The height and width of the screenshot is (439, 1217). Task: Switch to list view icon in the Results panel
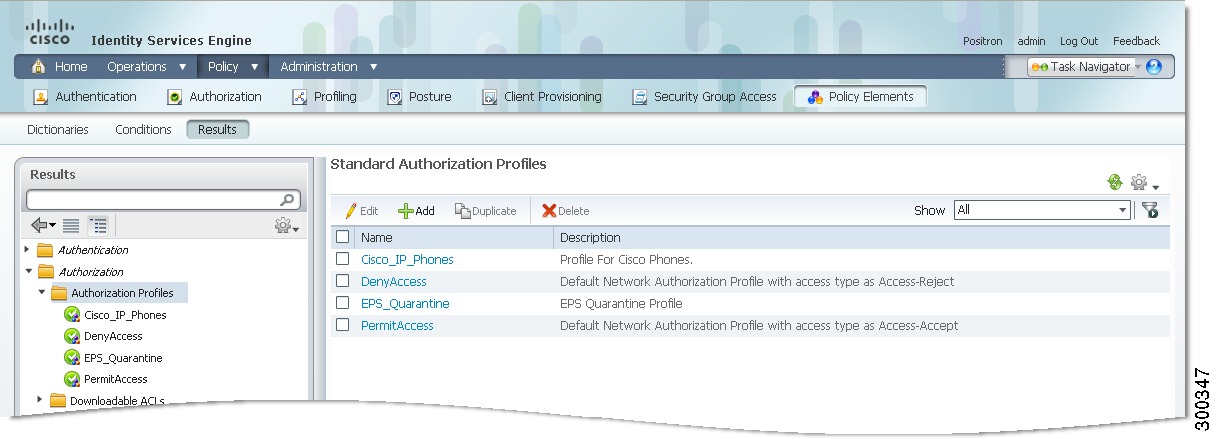coord(72,226)
